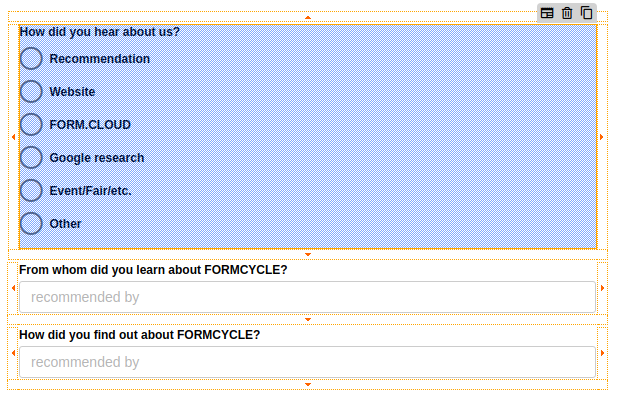Click the arrow below the 'How did you find out' field
This screenshot has height=402, width=619.
(308, 384)
